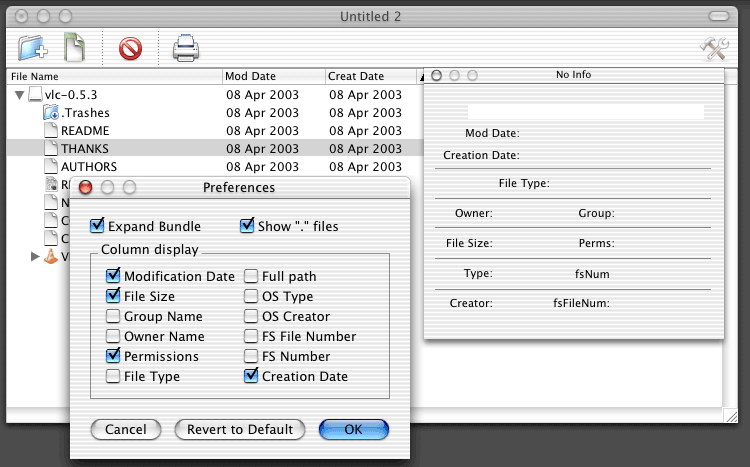Click the add folder toolbar icon
Screen dimensions: 750x467
pos(33,47)
